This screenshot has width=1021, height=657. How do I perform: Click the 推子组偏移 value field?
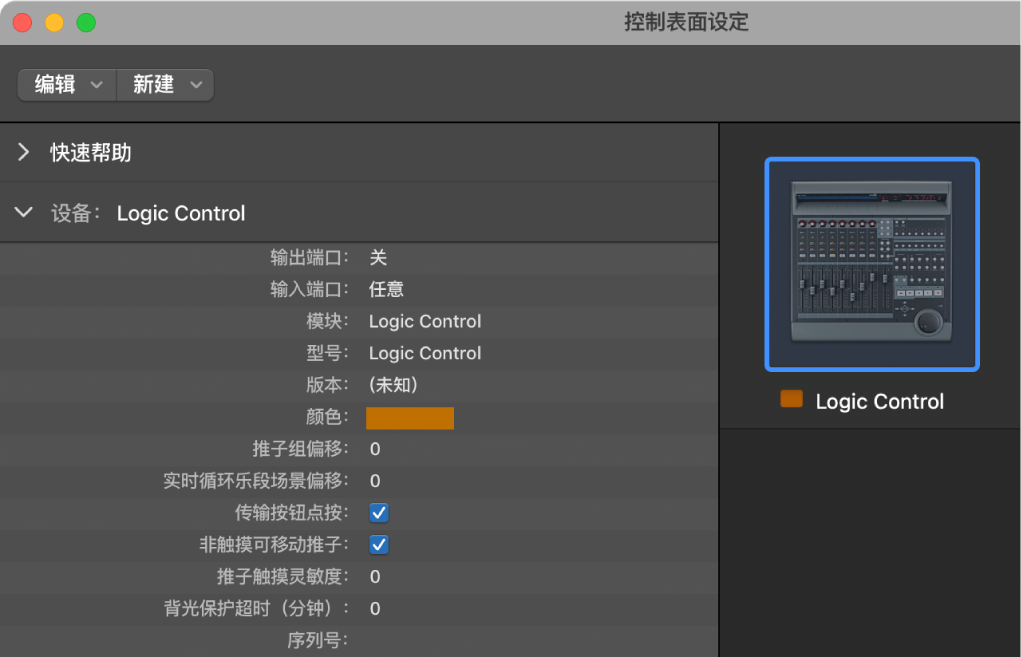point(377,449)
